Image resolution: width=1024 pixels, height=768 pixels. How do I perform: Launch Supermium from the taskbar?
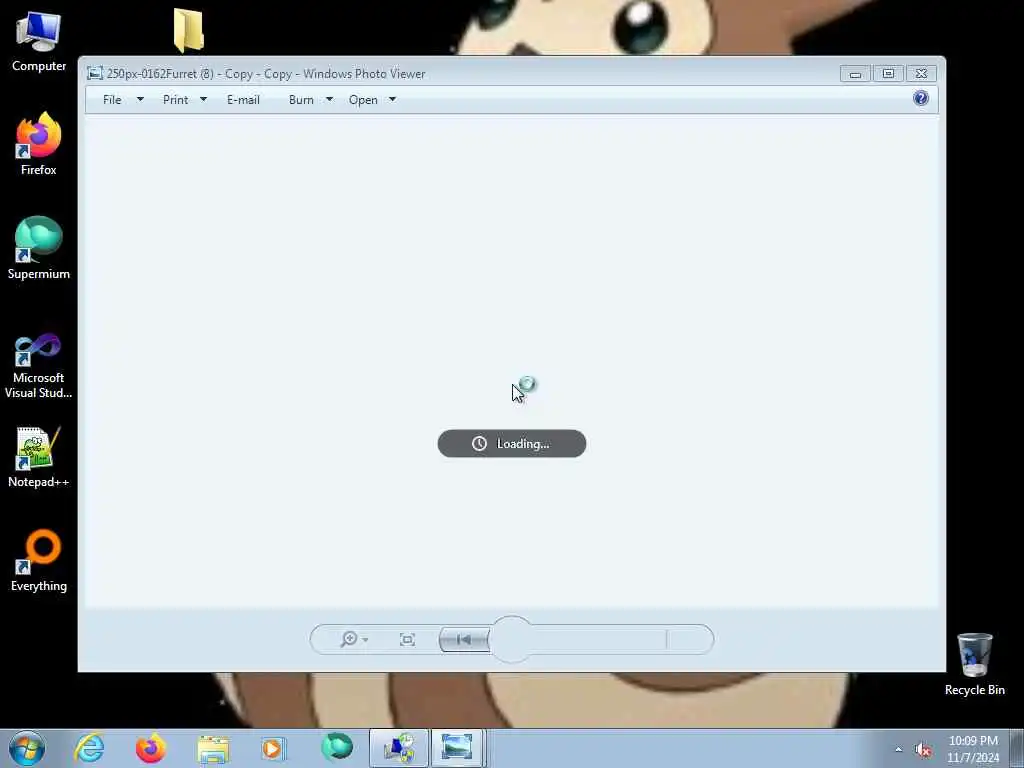tap(336, 748)
